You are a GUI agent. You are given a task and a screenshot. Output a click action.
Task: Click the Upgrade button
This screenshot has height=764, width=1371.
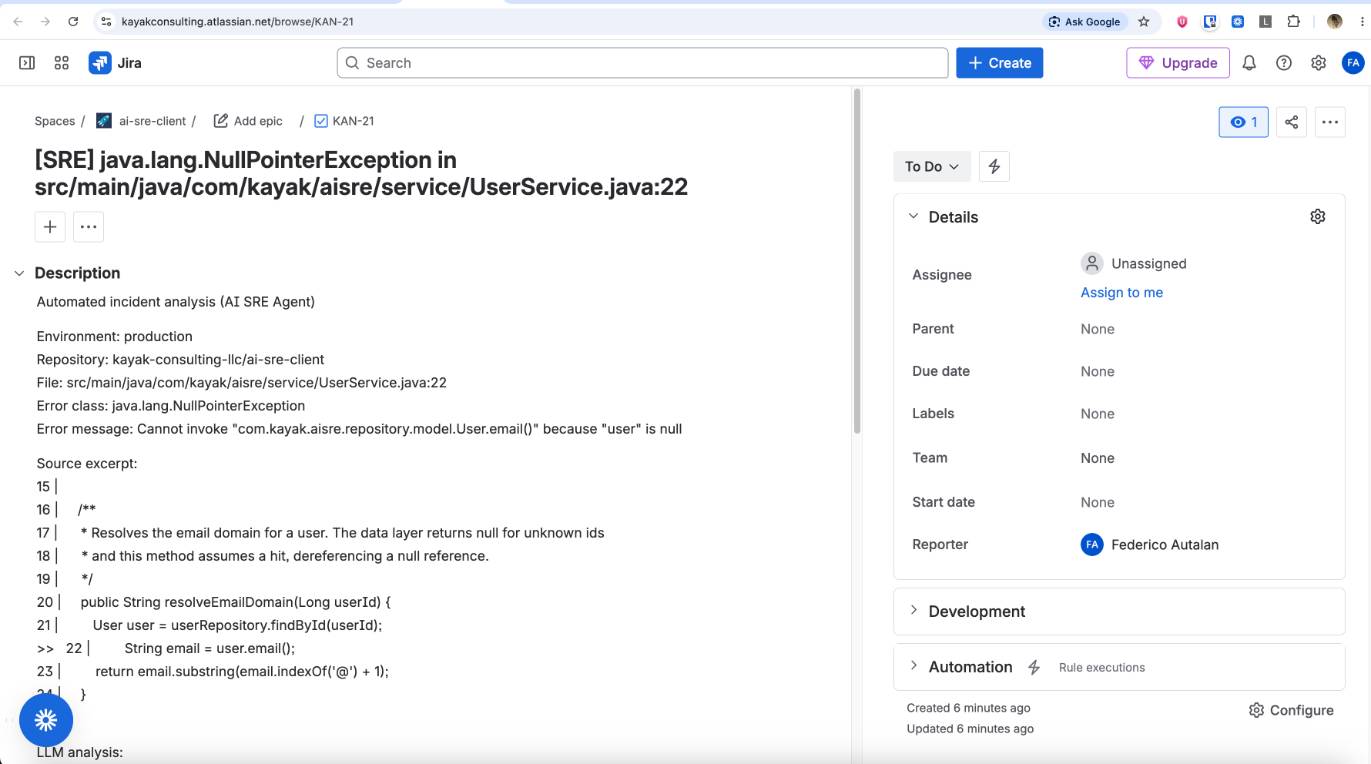[1178, 63]
